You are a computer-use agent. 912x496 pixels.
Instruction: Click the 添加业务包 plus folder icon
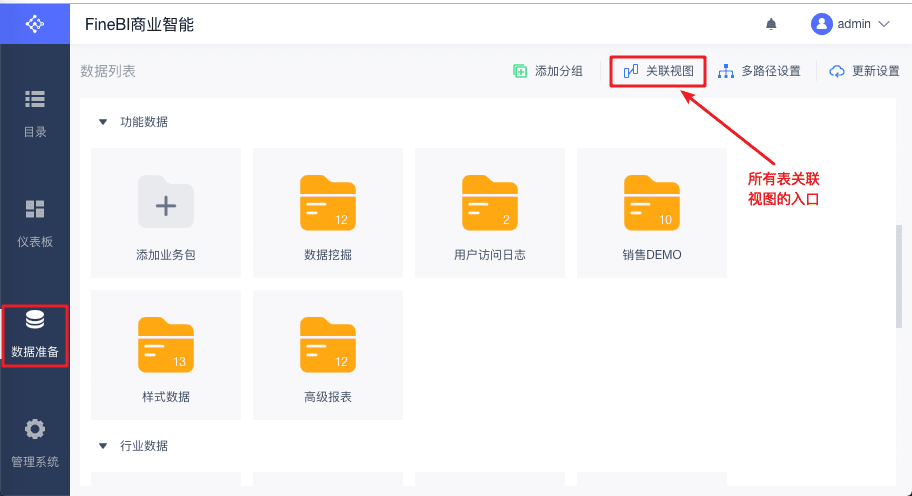(x=166, y=202)
